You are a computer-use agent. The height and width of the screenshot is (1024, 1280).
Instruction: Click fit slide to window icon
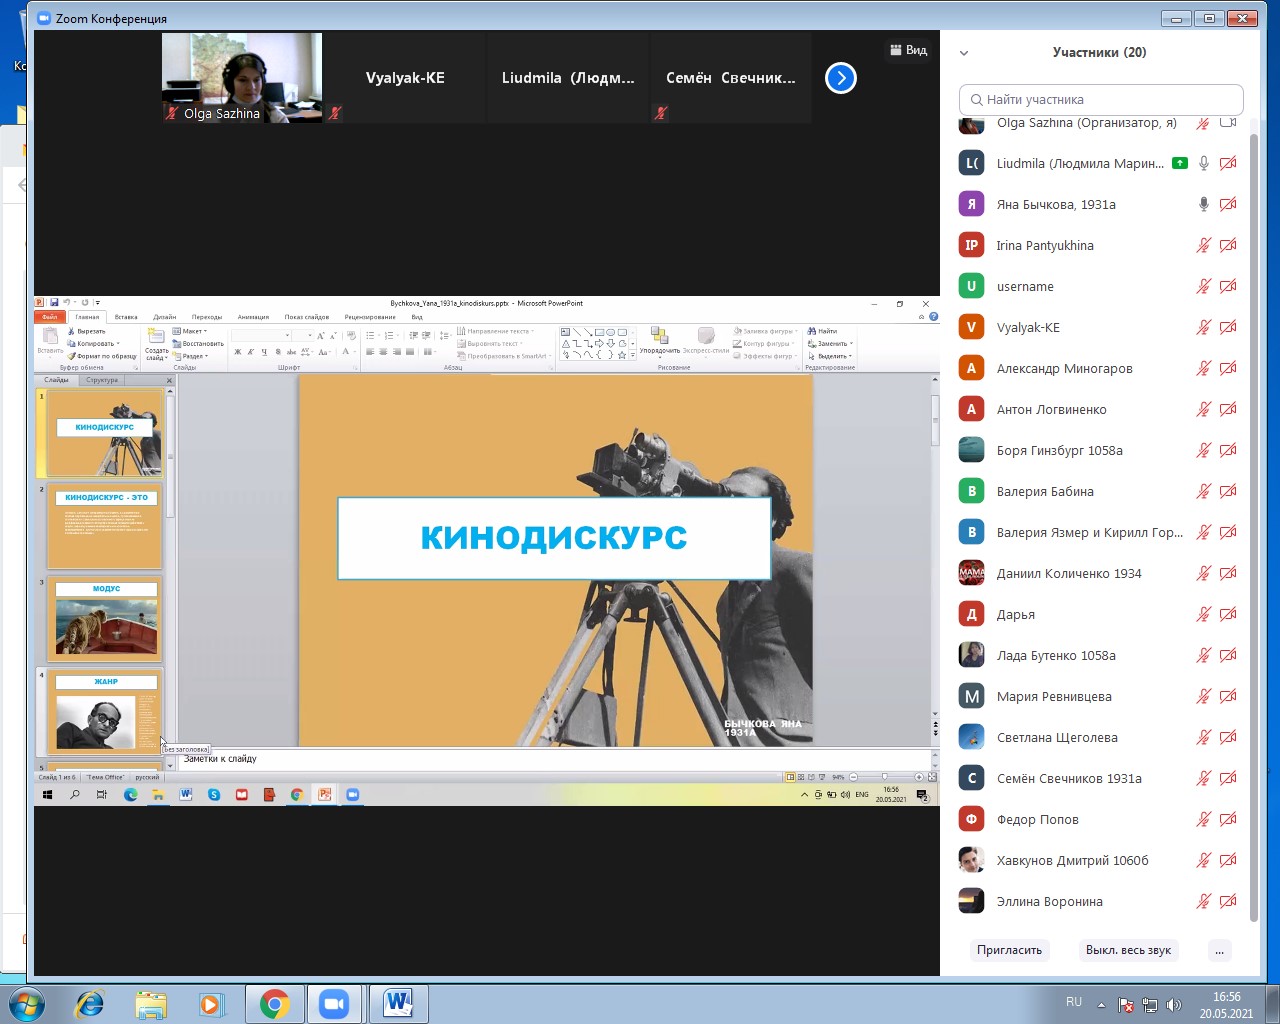coord(932,777)
